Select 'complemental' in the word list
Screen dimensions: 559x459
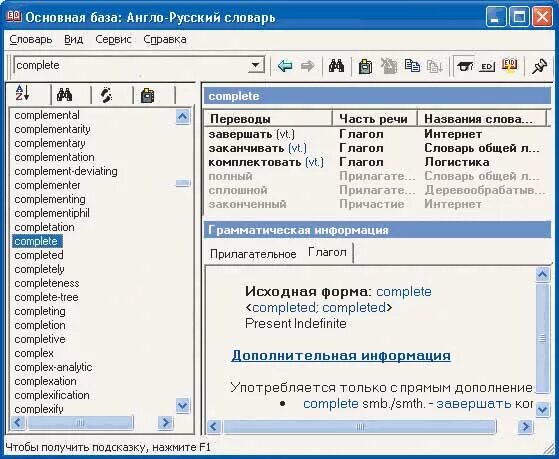click(x=47, y=116)
